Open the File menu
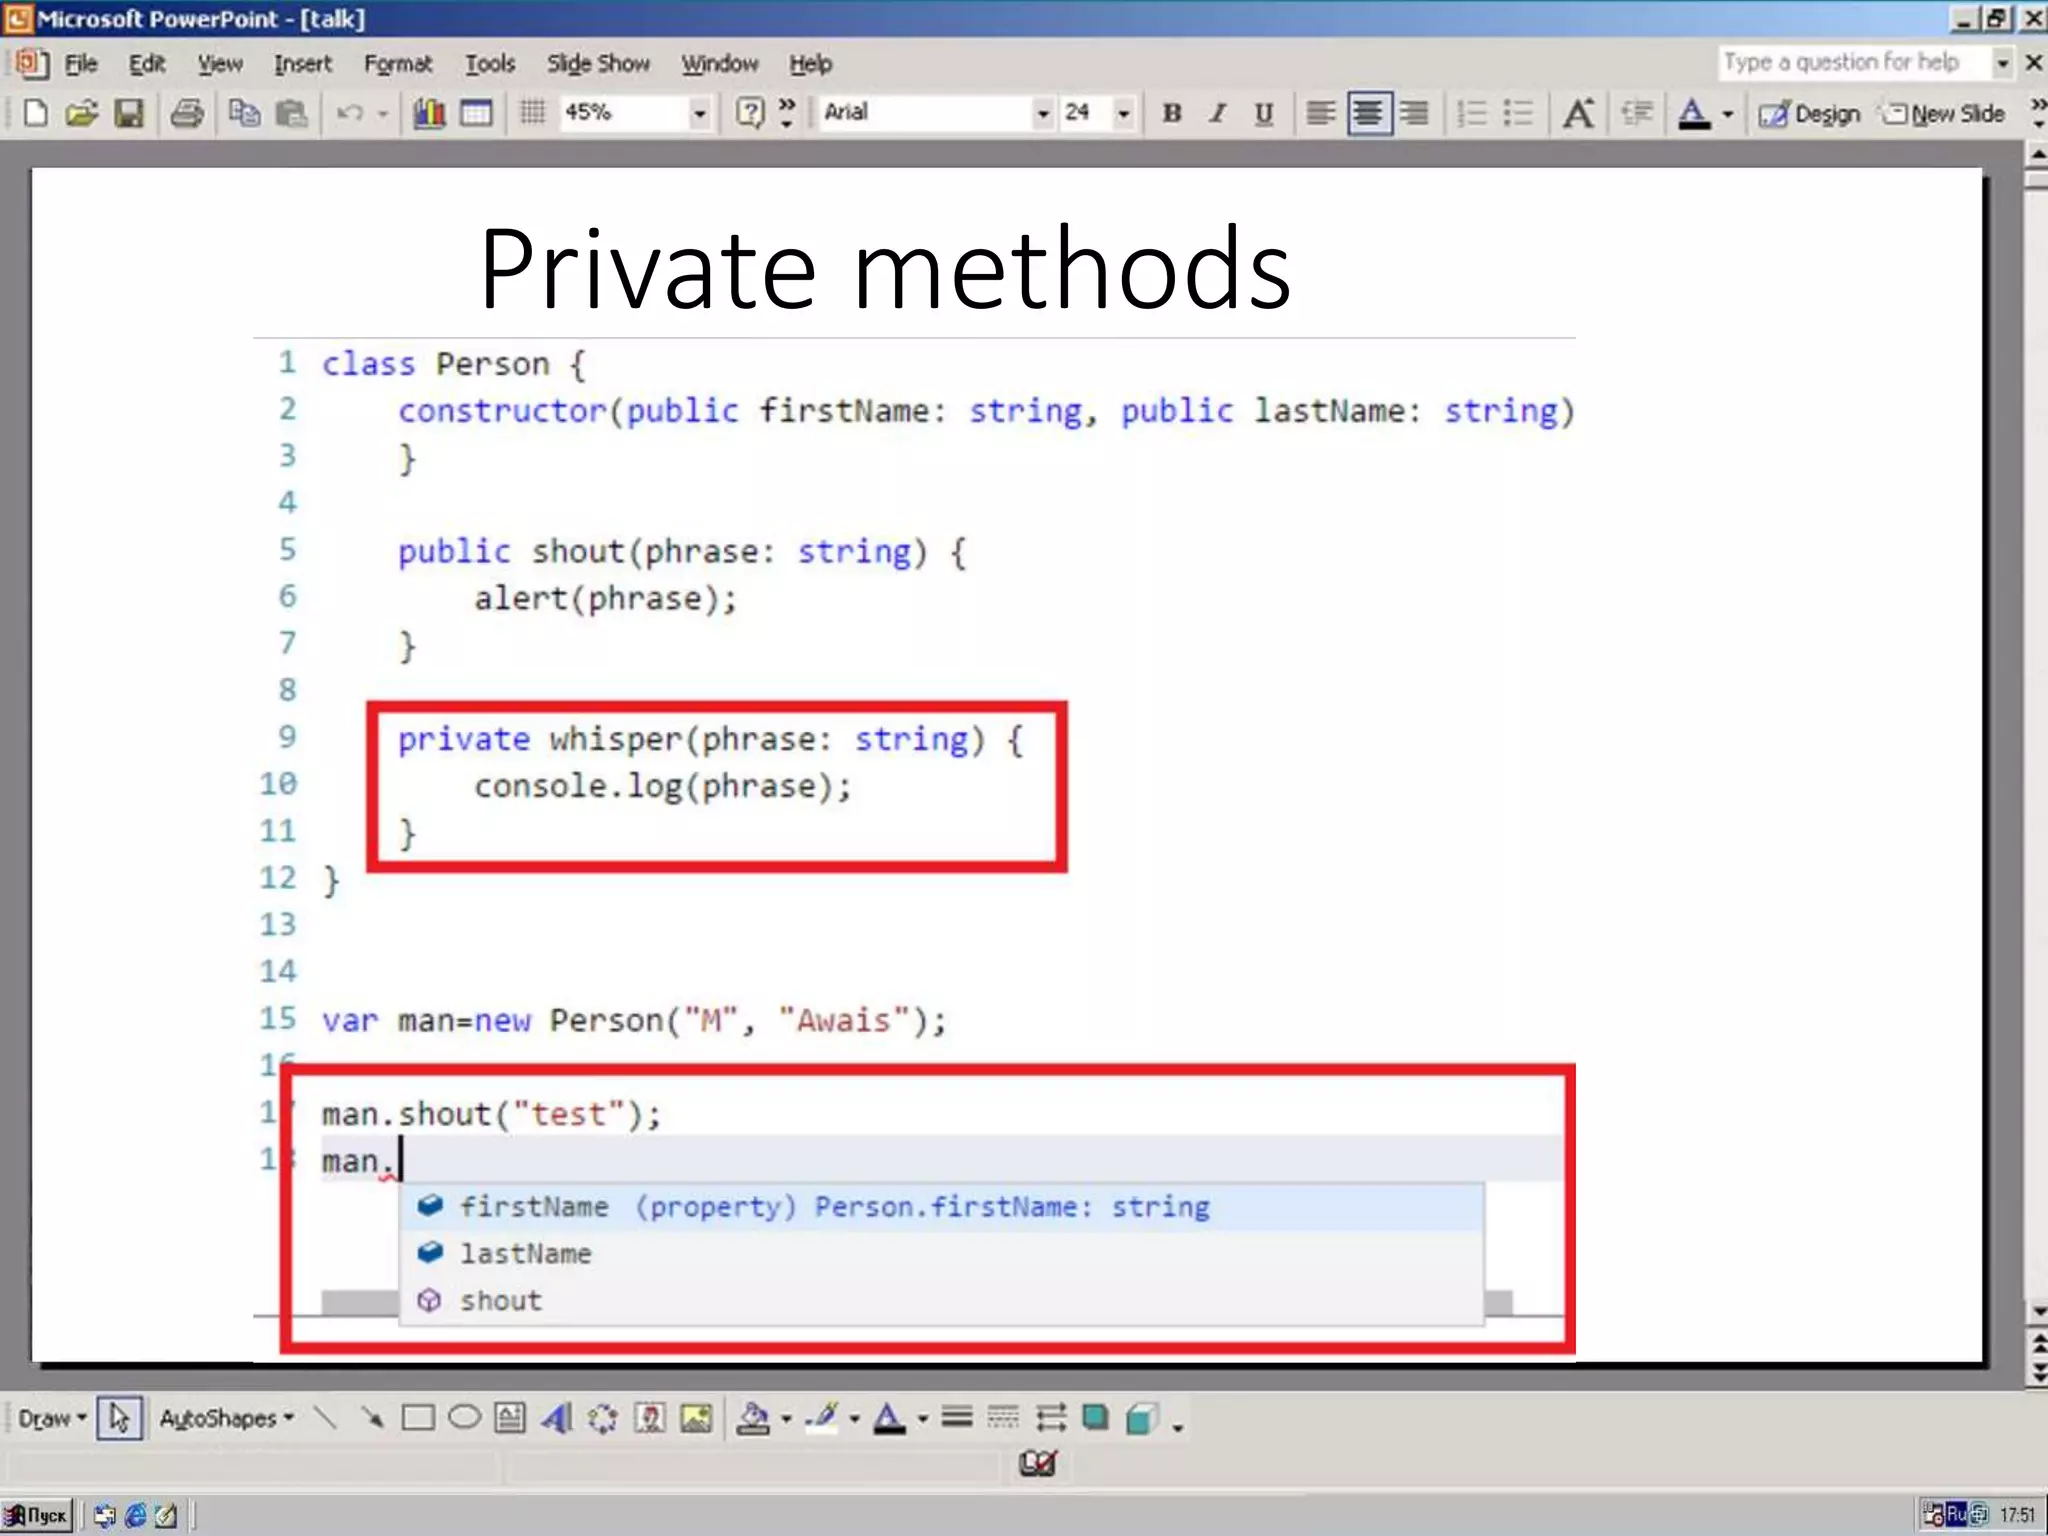This screenshot has height=1536, width=2048. click(80, 64)
